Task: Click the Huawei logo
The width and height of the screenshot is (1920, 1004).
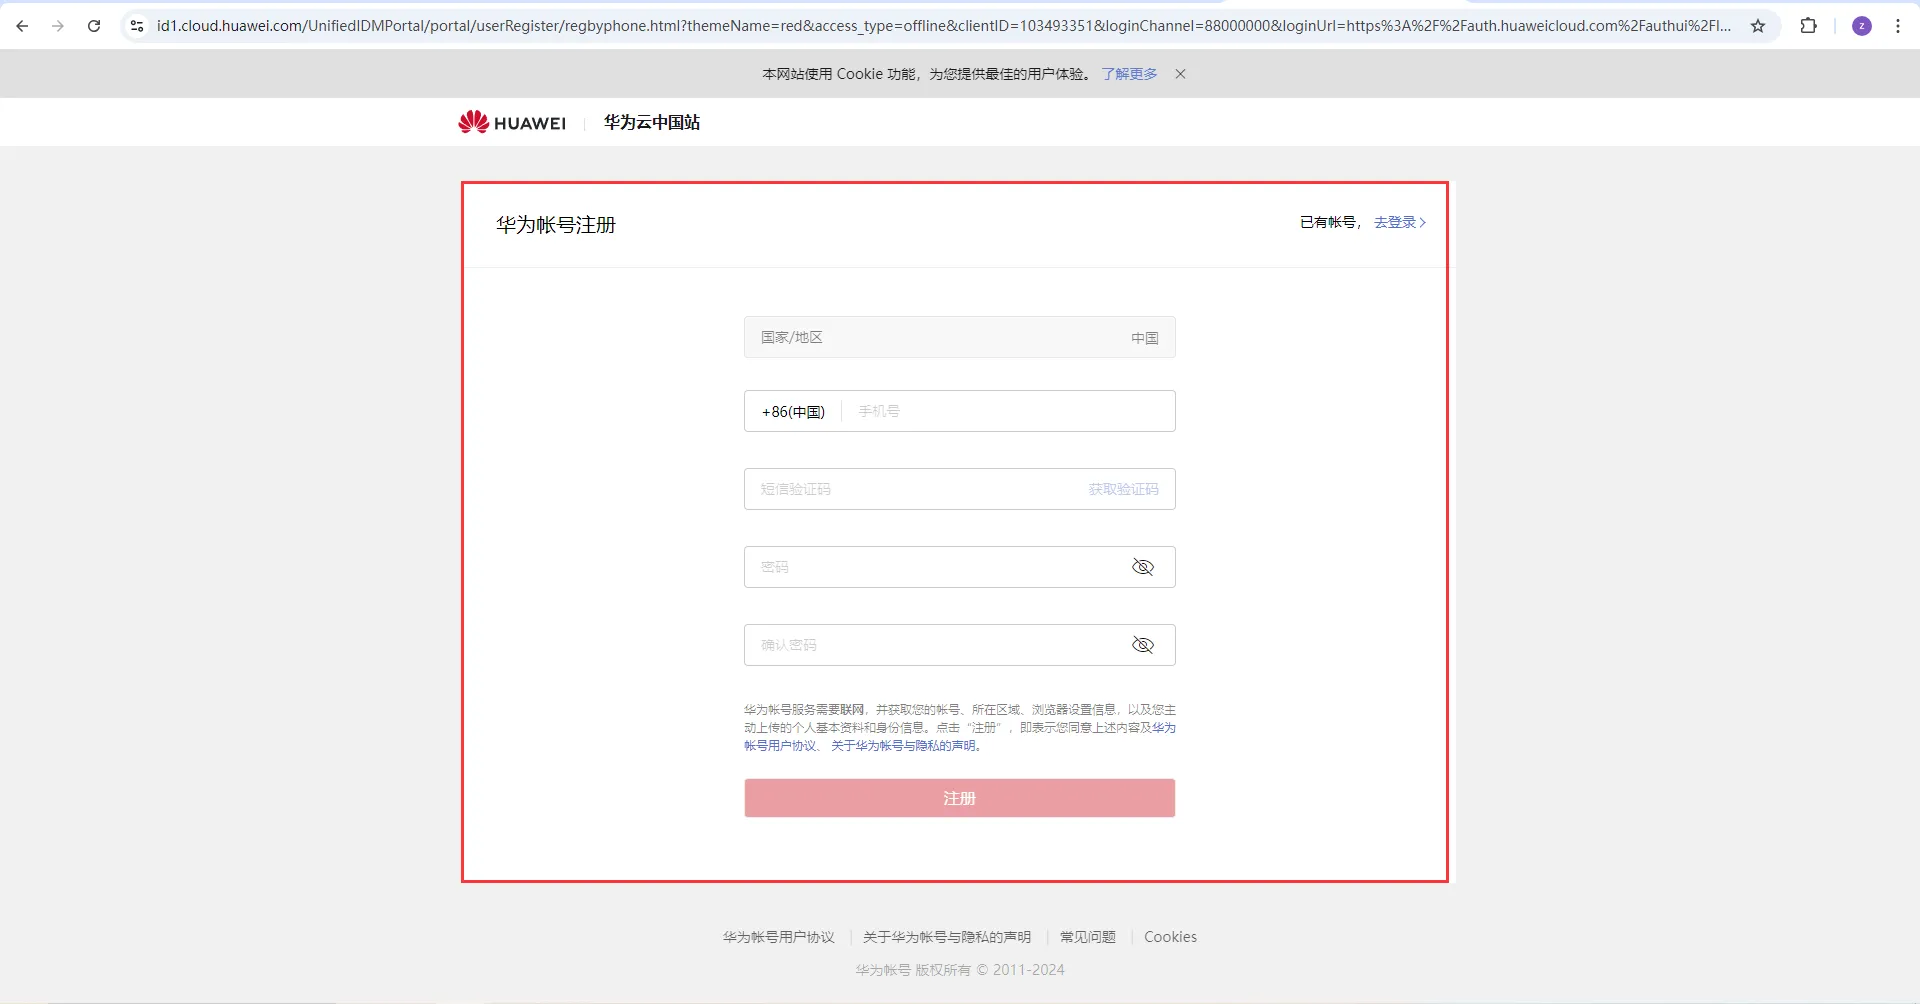Action: [x=512, y=122]
